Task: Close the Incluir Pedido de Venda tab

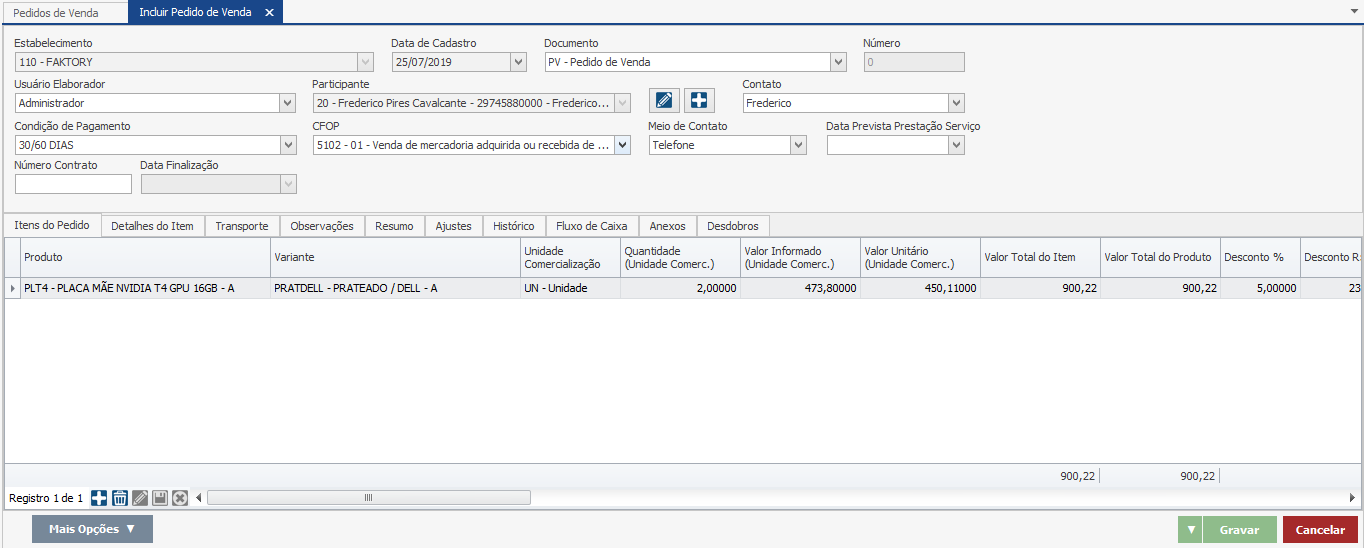Action: [x=269, y=12]
